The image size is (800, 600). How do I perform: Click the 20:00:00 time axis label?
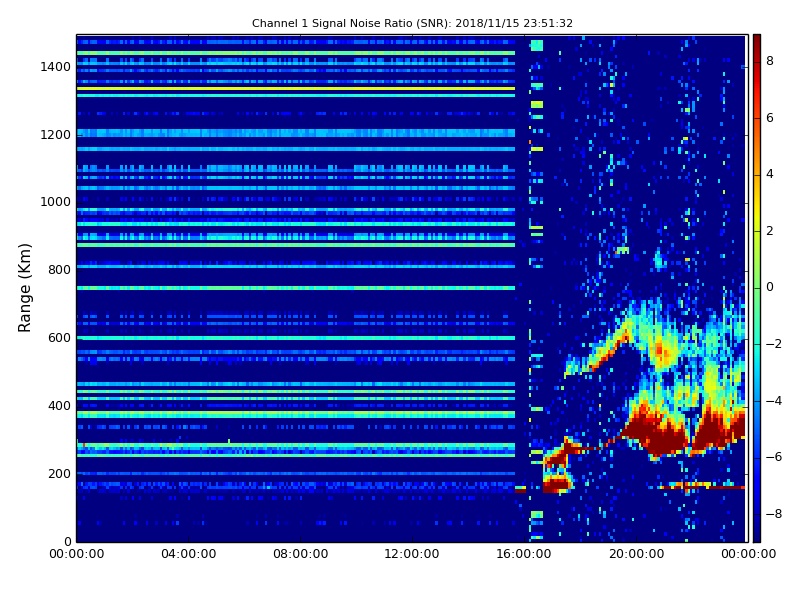[x=636, y=554]
